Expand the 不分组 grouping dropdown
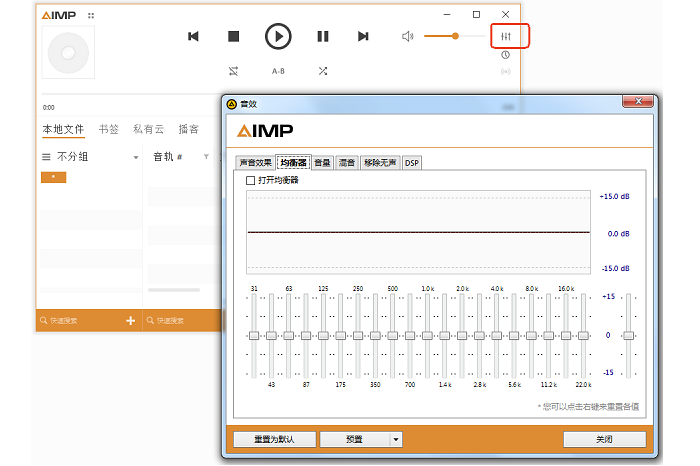The image size is (700, 466). point(136,158)
